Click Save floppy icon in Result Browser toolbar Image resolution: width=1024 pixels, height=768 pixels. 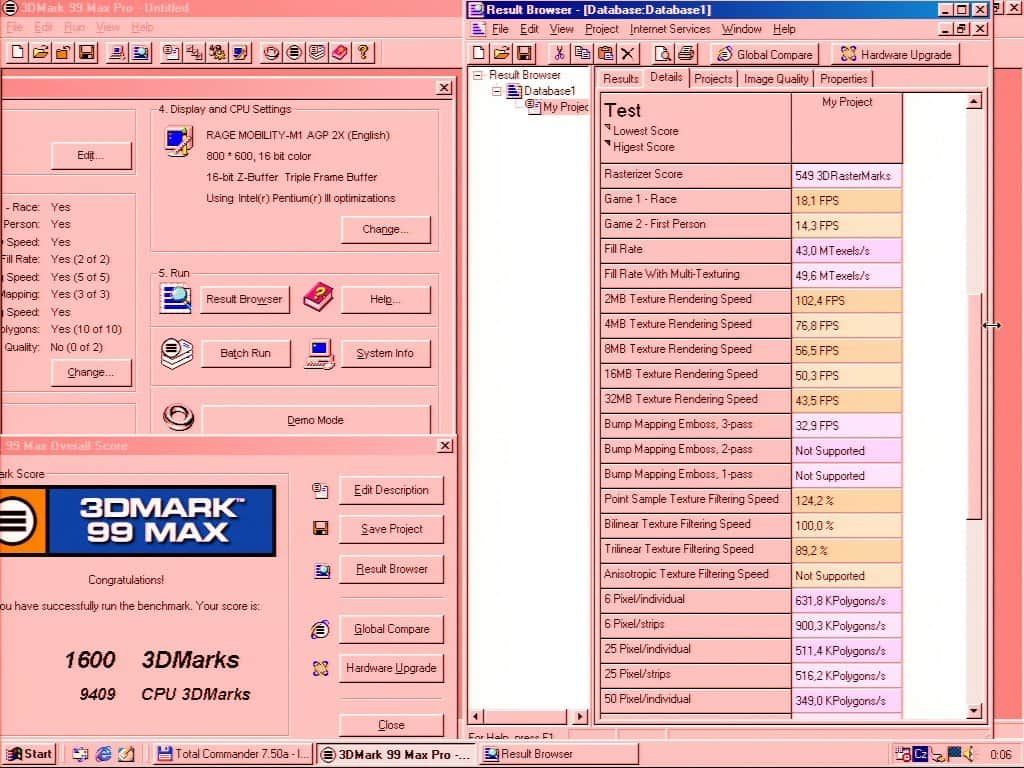[x=524, y=54]
